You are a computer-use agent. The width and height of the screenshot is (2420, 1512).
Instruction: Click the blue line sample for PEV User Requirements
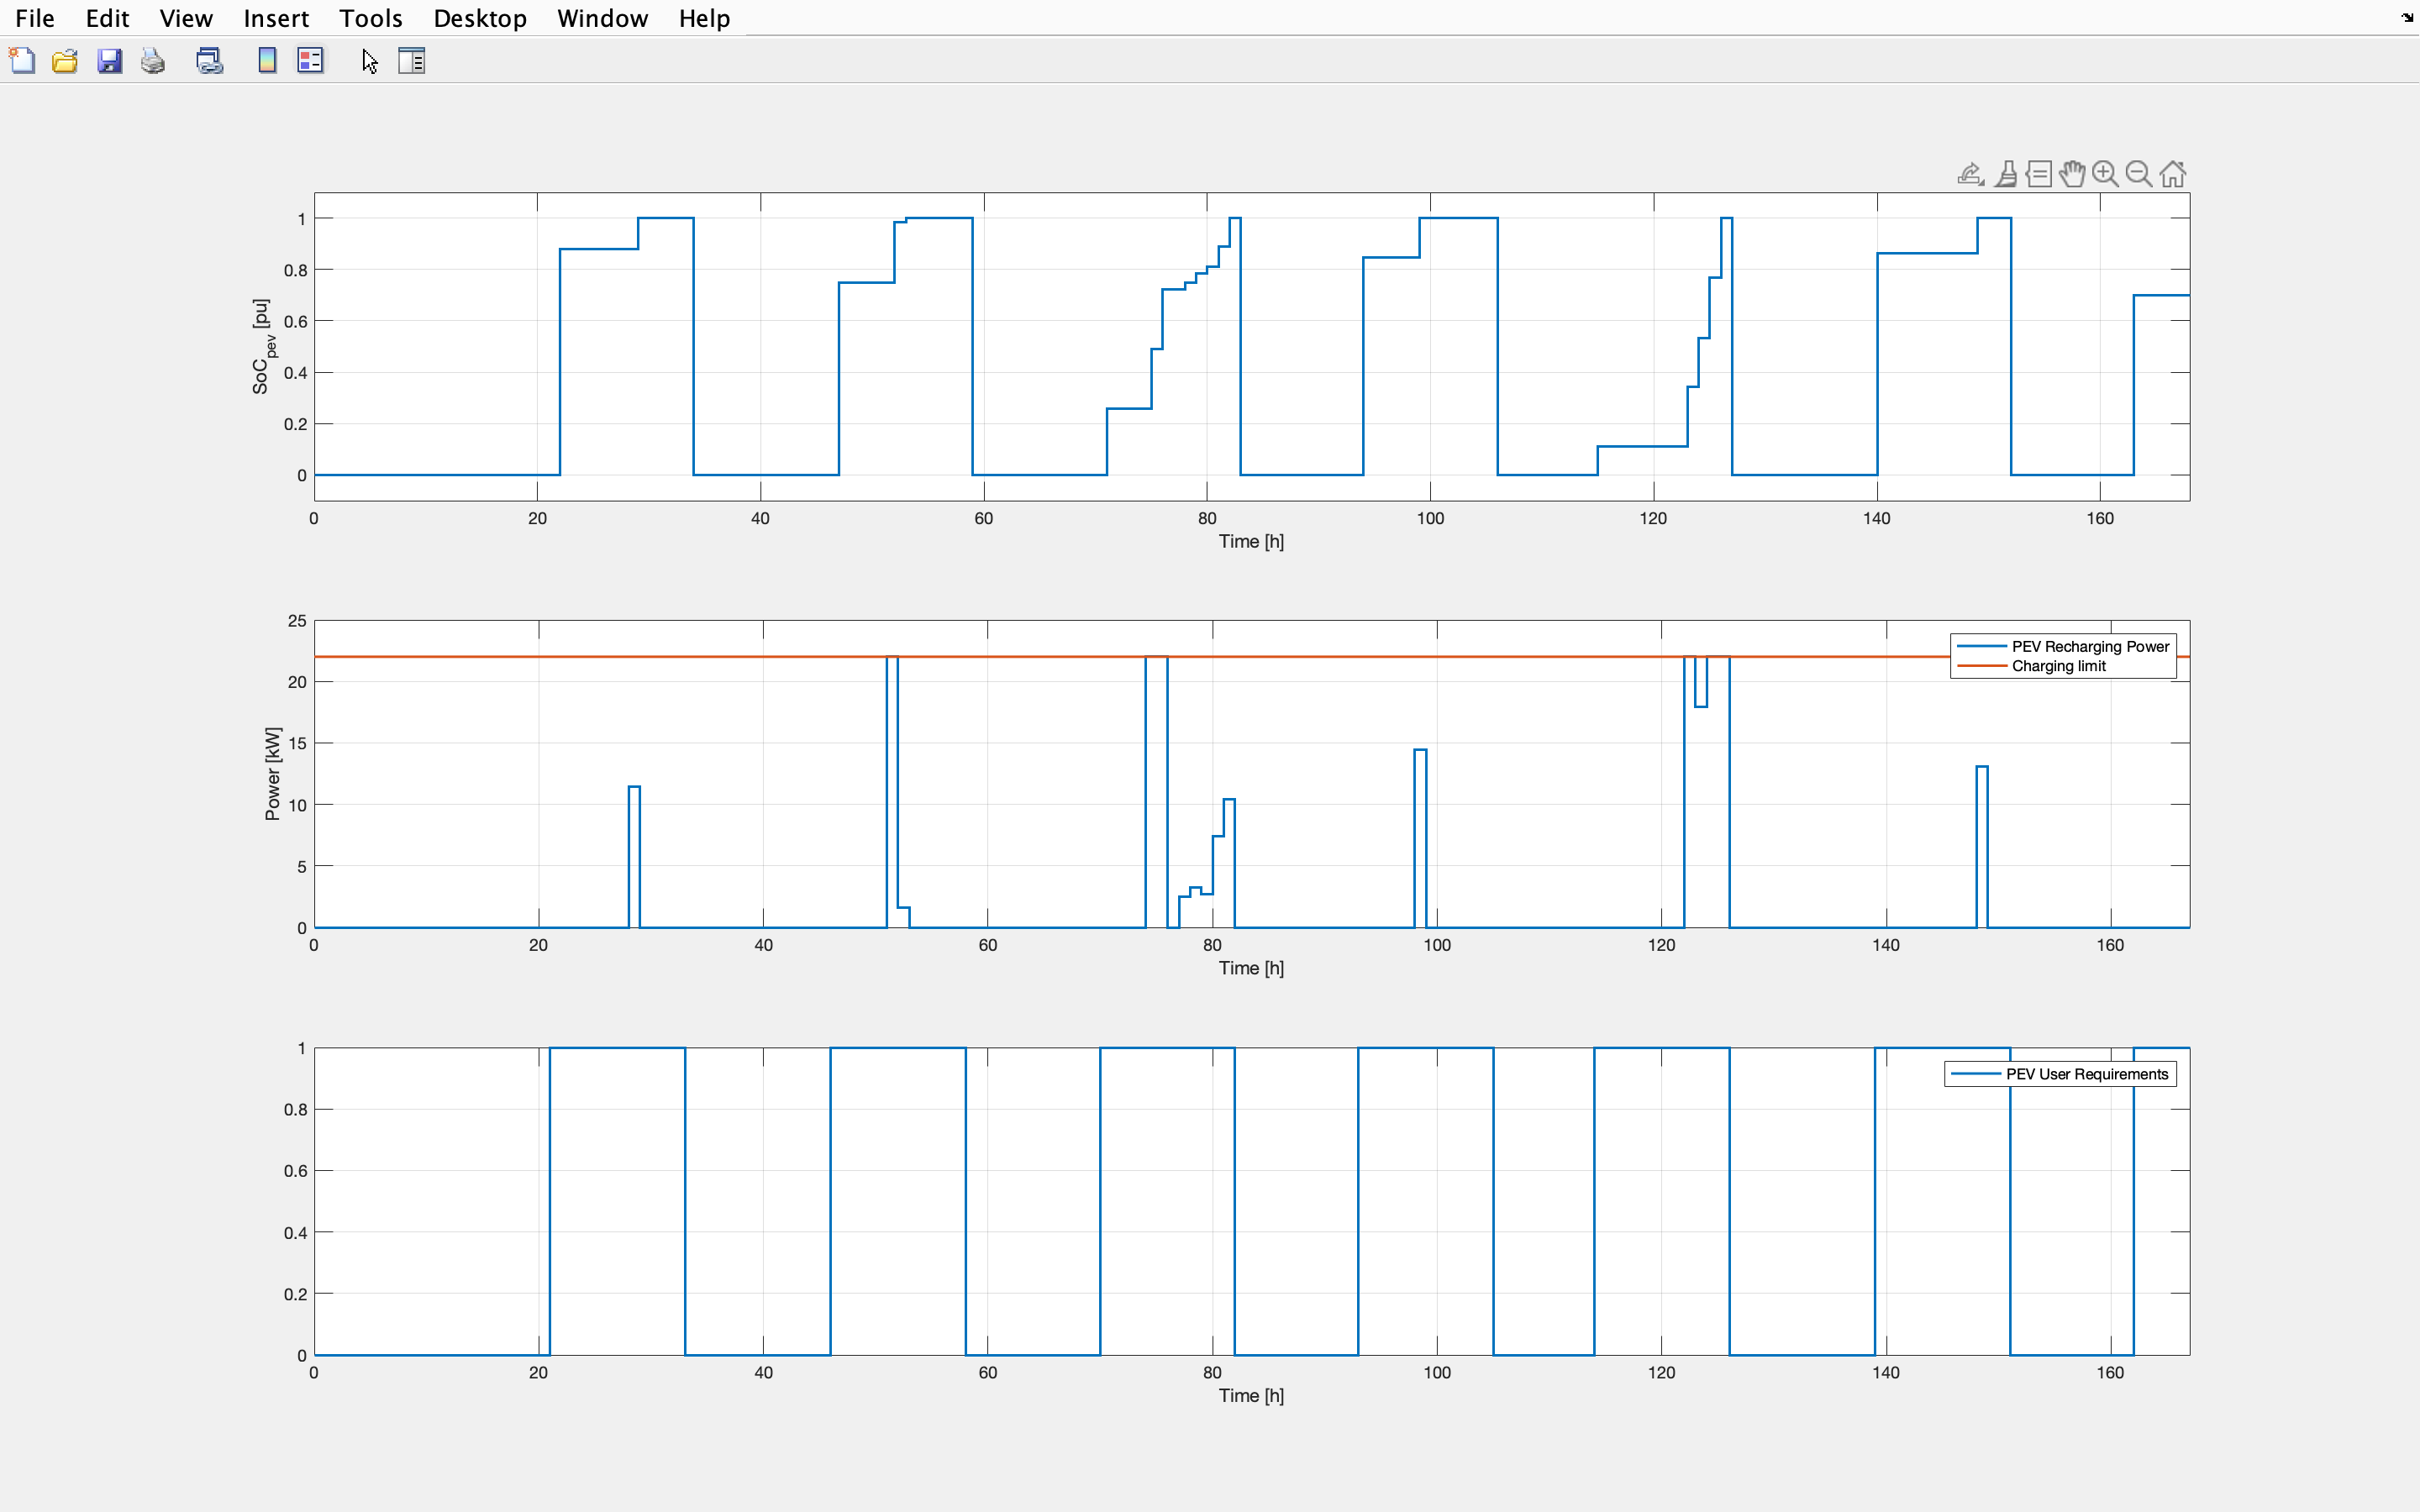(x=1976, y=1074)
